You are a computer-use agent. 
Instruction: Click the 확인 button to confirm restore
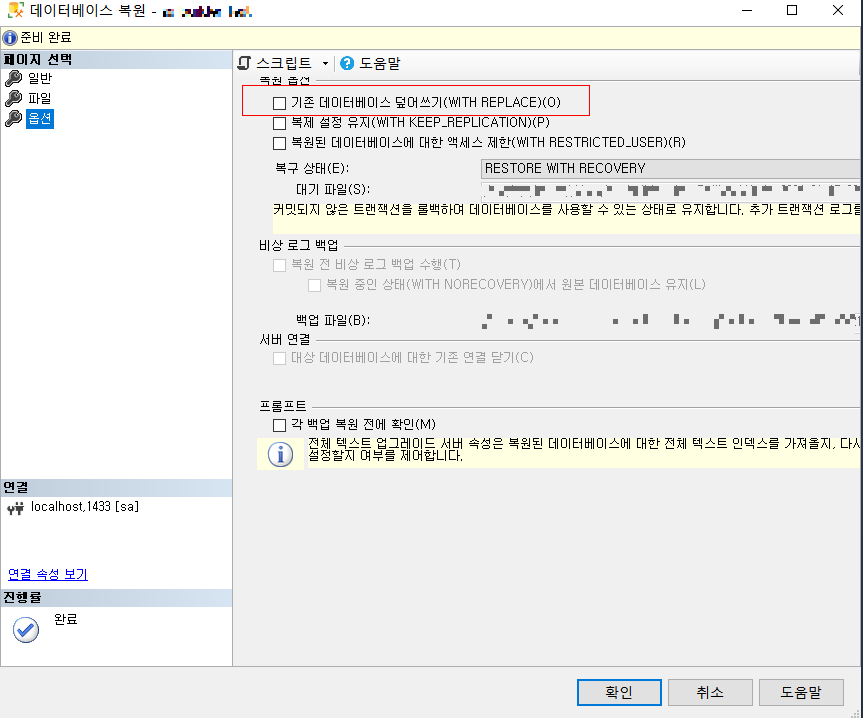point(618,691)
